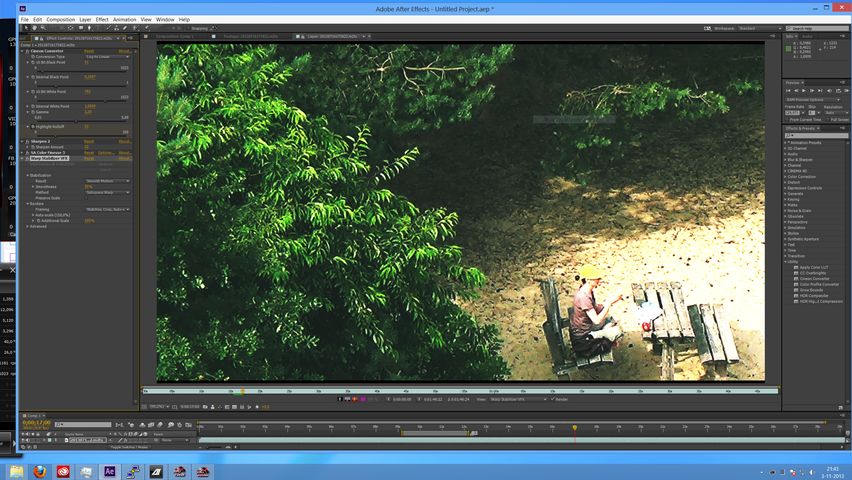Step to next frame in Preview panel

812,91
